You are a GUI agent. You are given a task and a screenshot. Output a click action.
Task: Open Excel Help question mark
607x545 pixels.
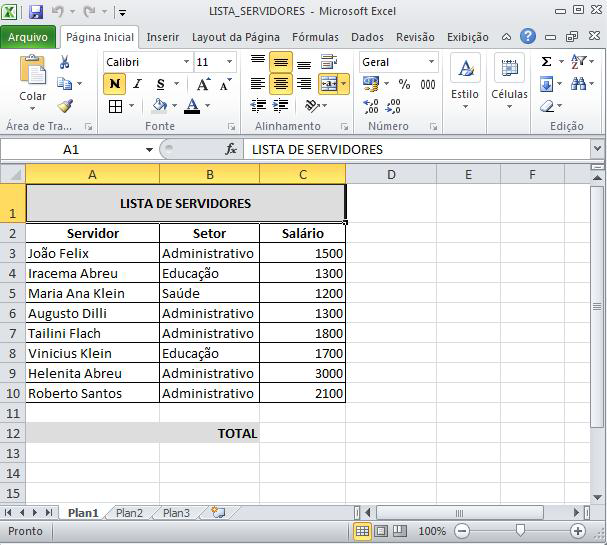click(x=528, y=36)
